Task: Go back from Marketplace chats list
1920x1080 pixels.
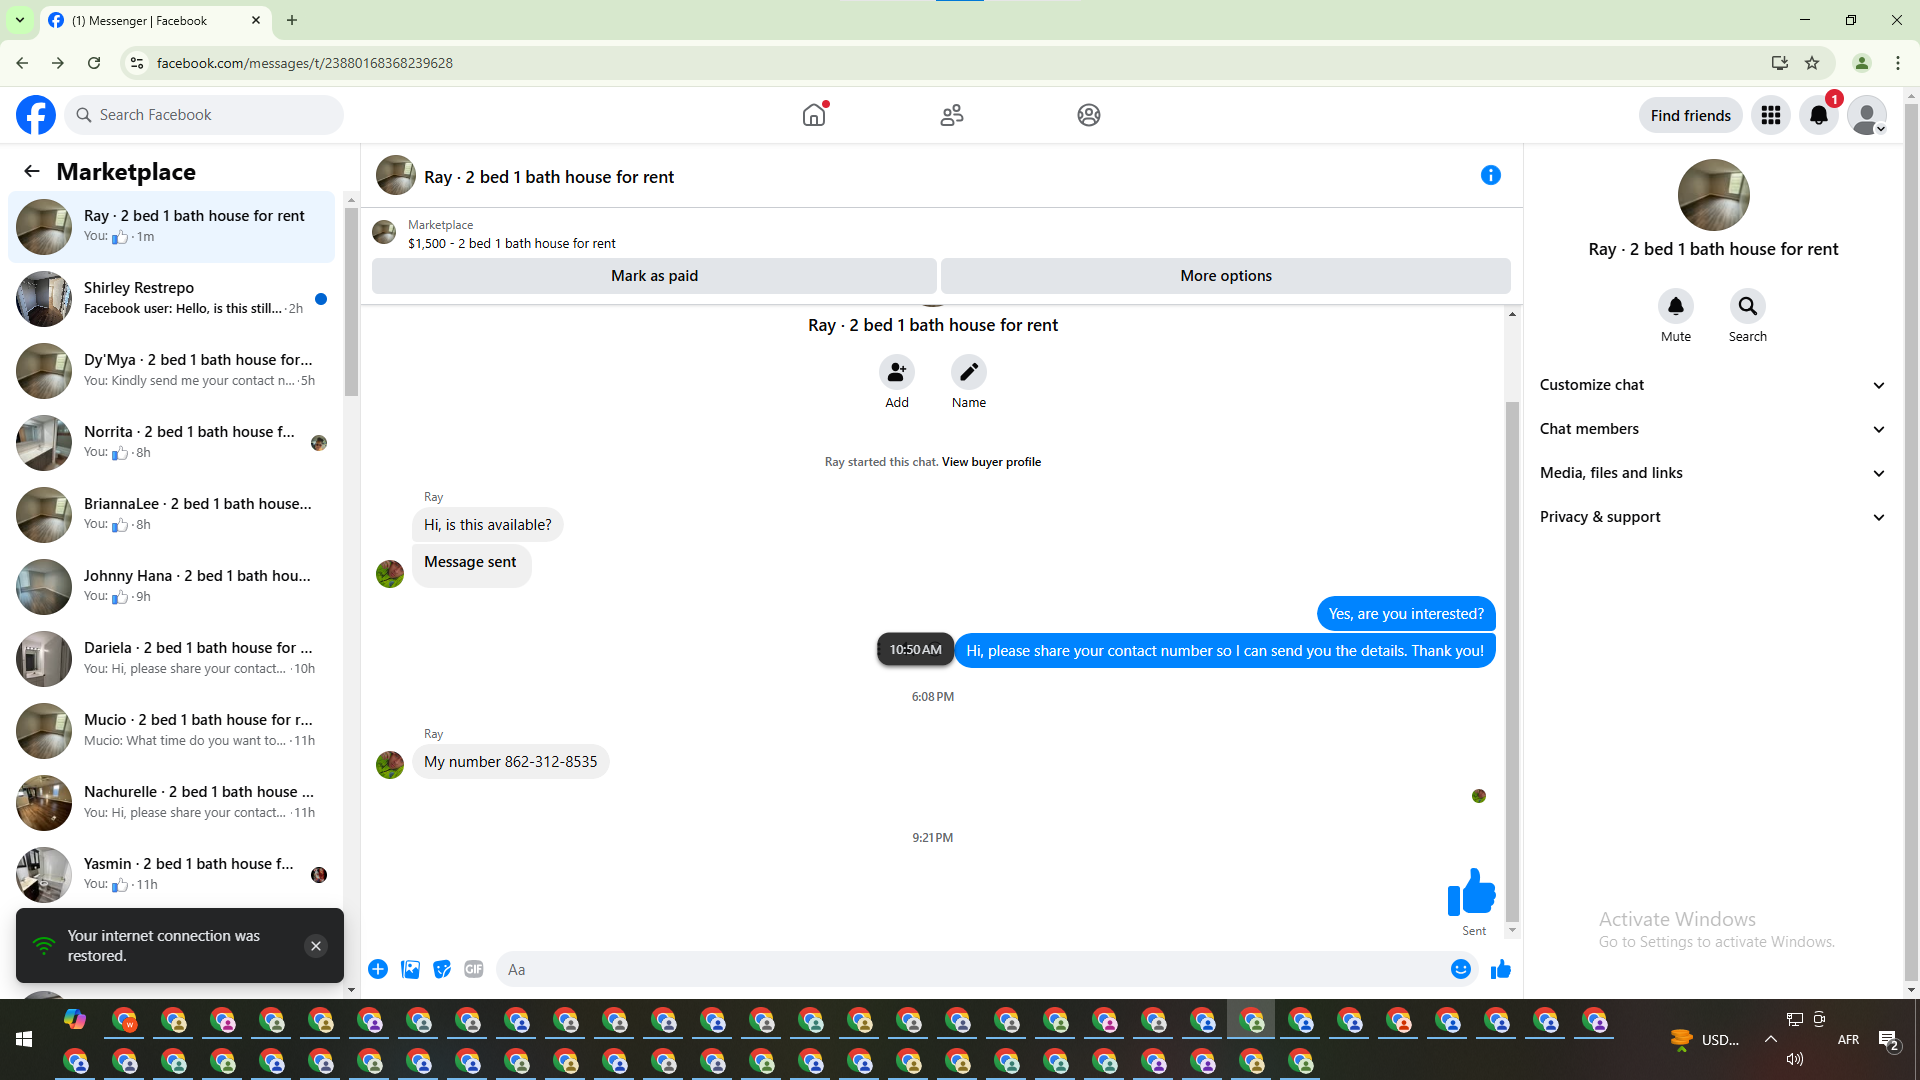Action: pos(32,171)
